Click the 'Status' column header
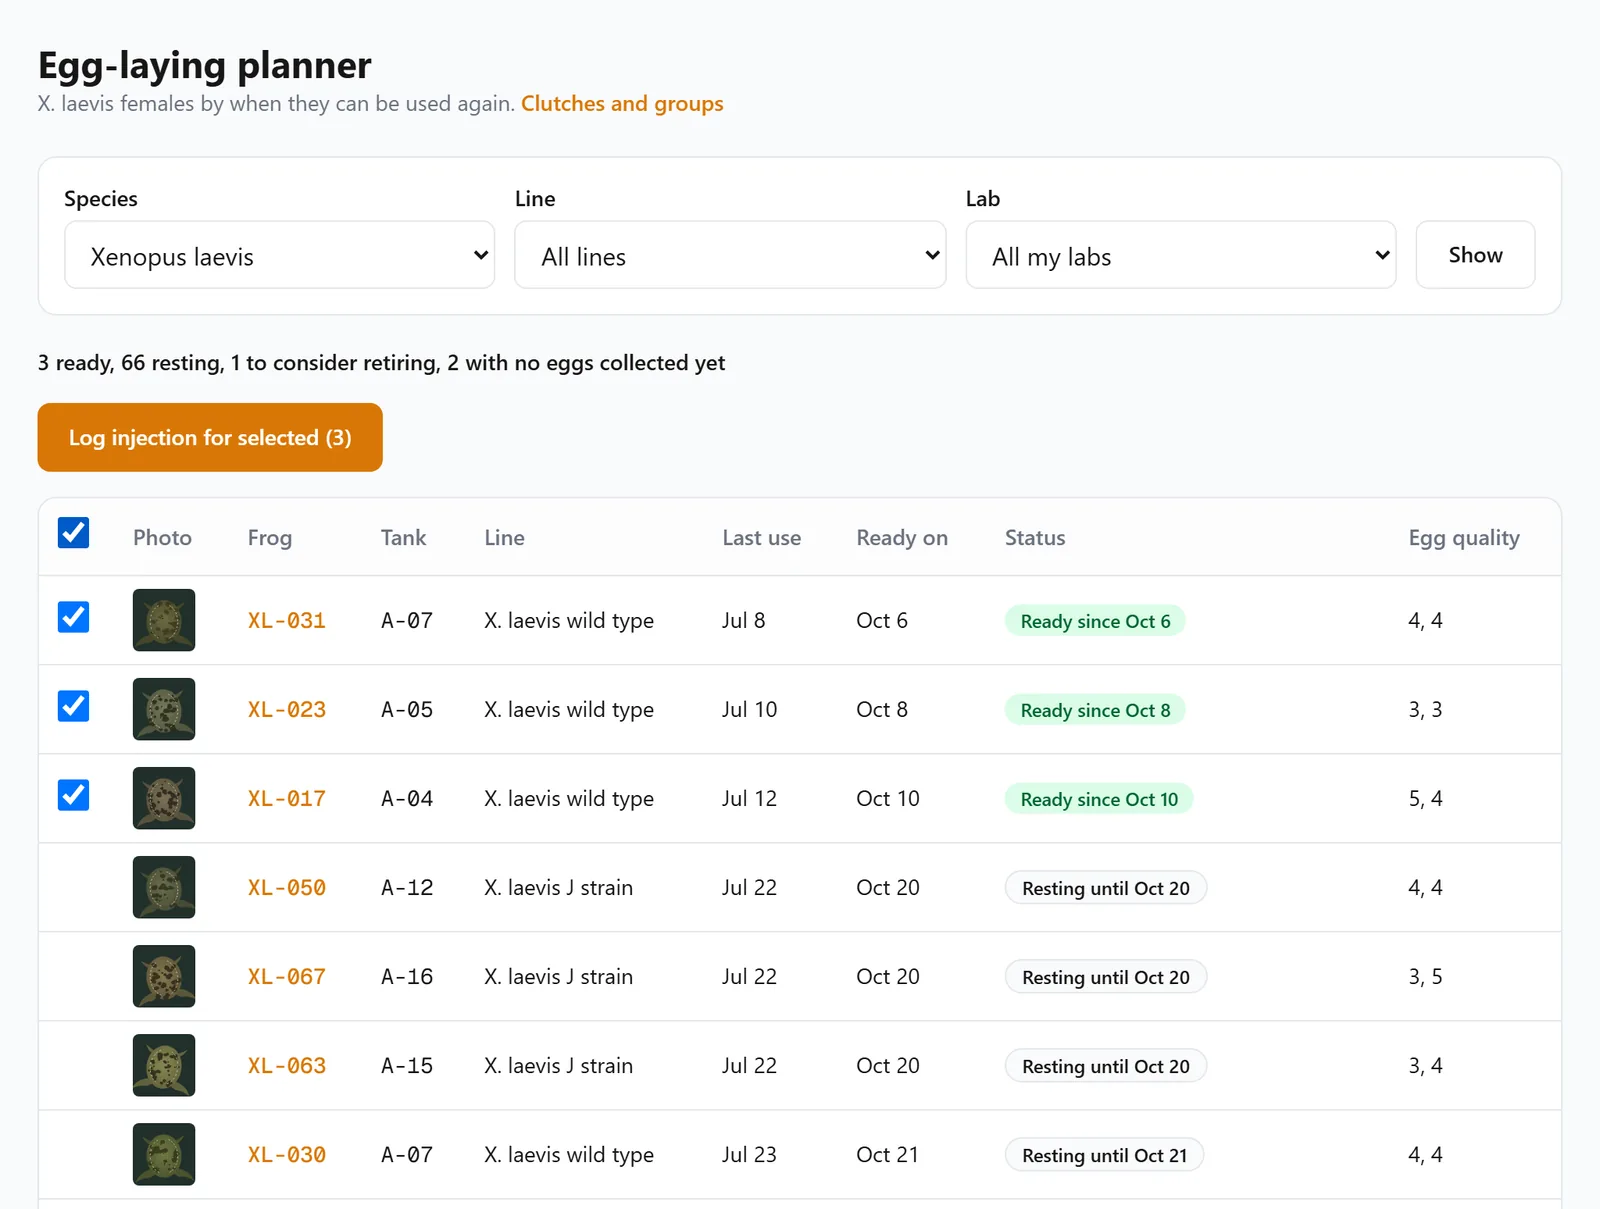 click(1035, 538)
